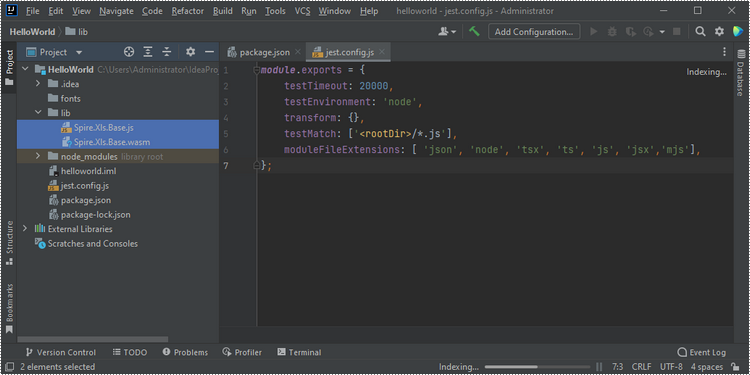Open run configurations dropdown arrow
750x375 pixels.
[x=662, y=32]
